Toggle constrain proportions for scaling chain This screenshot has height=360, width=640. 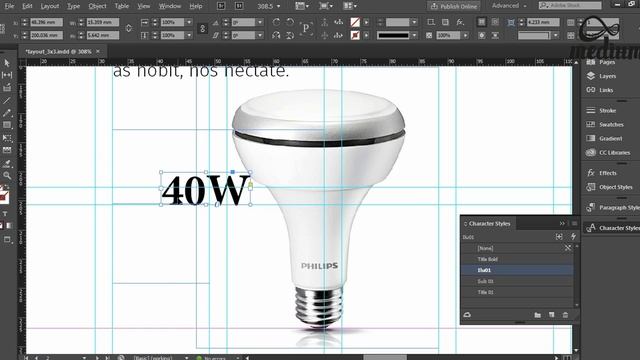pyautogui.click(x=202, y=29)
